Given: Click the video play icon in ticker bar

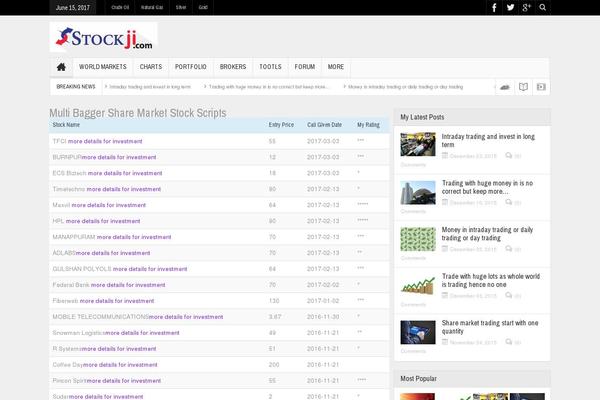Looking at the screenshot, I should click(x=541, y=87).
